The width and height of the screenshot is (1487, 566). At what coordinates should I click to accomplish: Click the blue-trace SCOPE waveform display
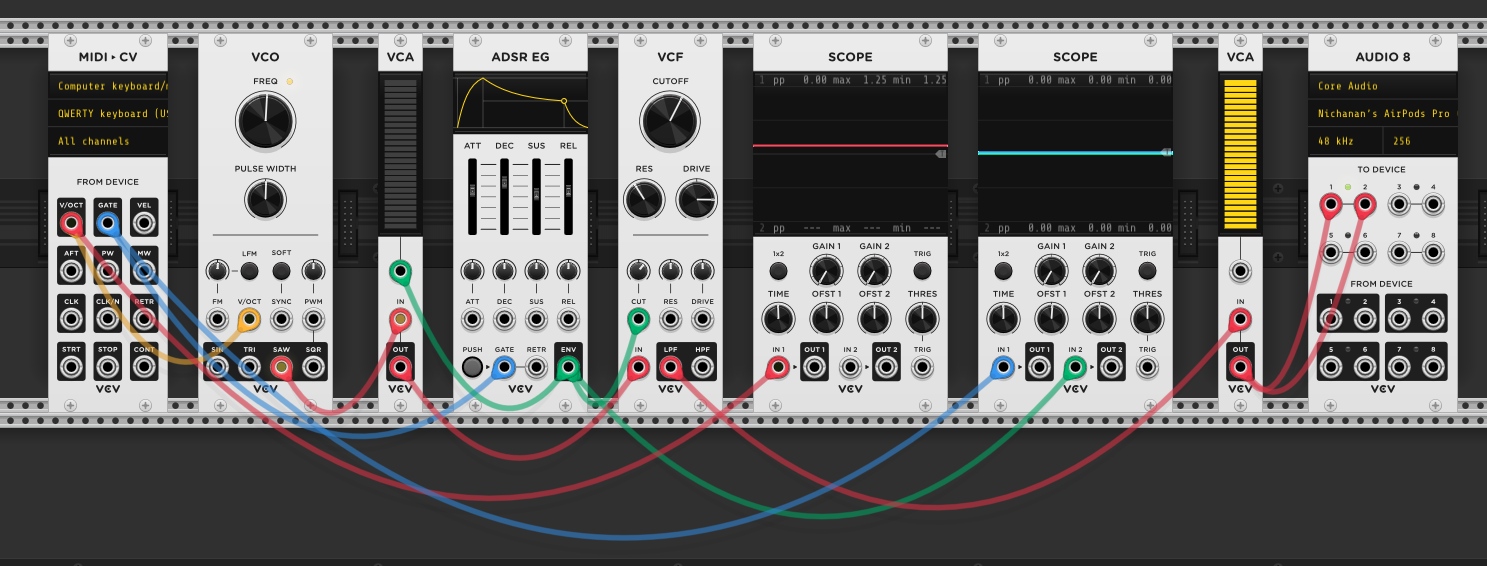tap(1075, 155)
